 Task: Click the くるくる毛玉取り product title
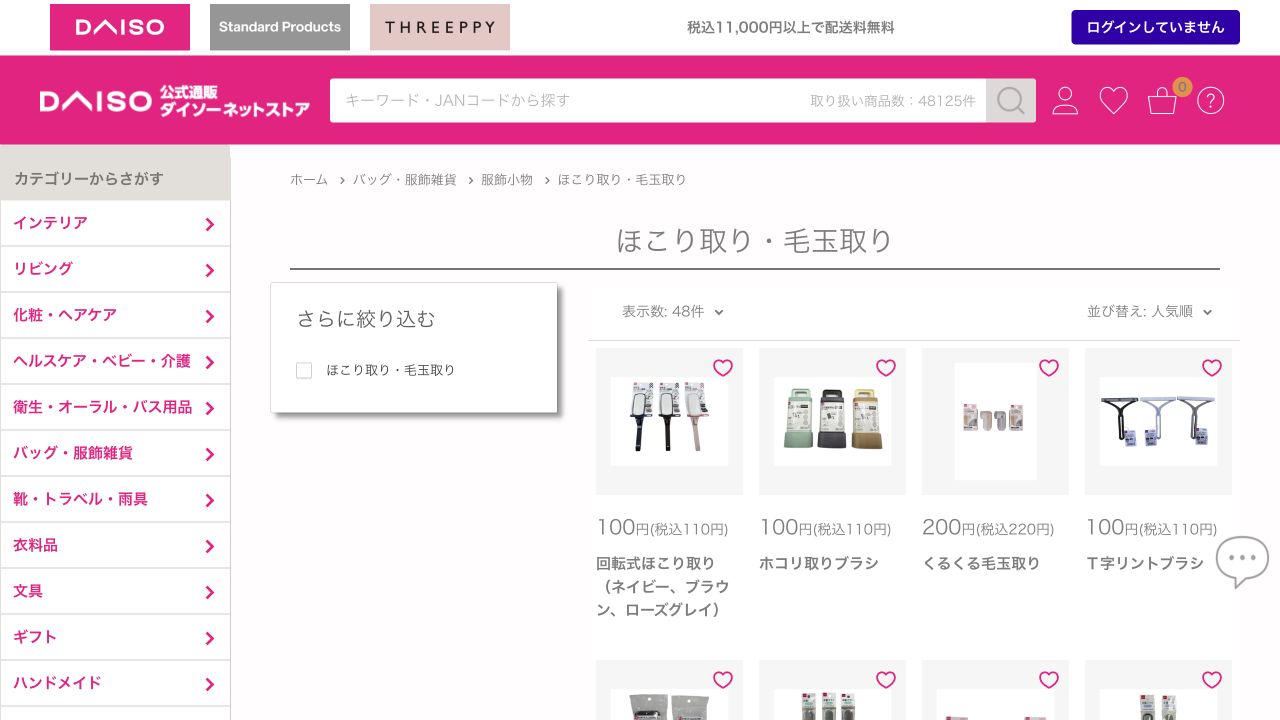(981, 563)
